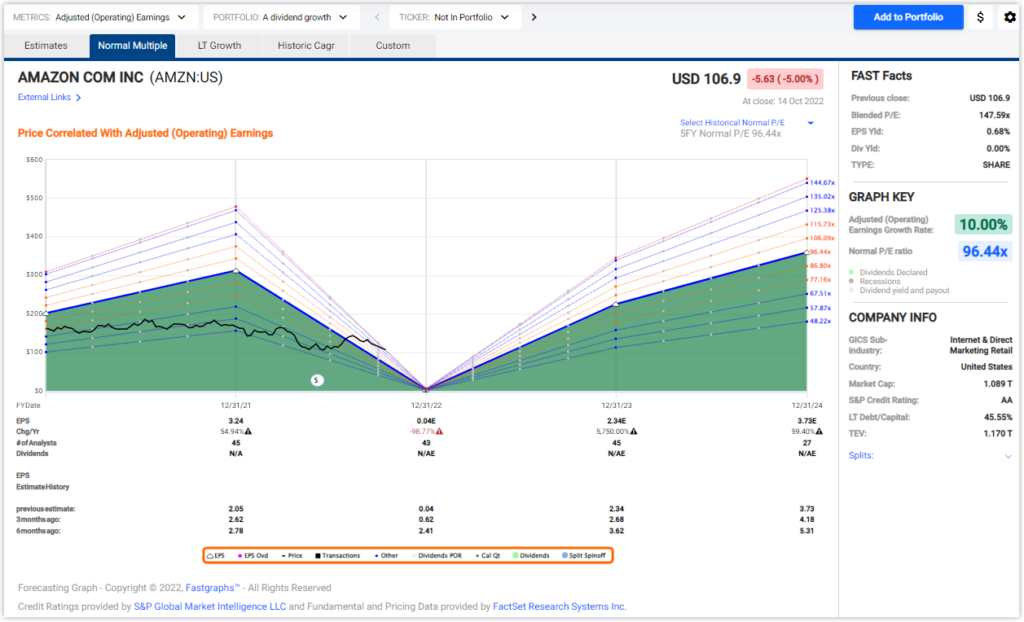Open FactSet Research Systems Inc. link
Viewport: 1024px width, 622px height.
pos(559,606)
